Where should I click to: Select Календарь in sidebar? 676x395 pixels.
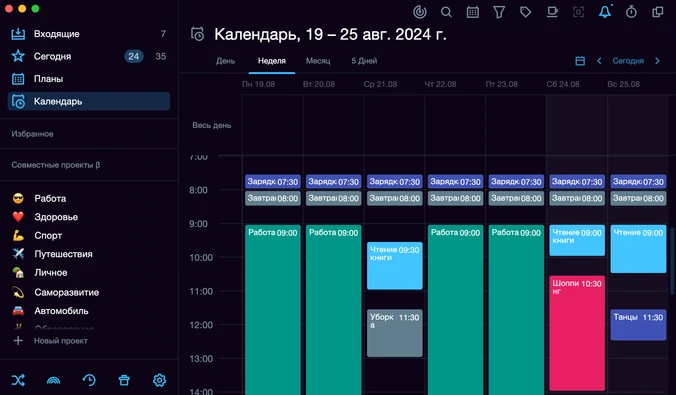[x=88, y=101]
